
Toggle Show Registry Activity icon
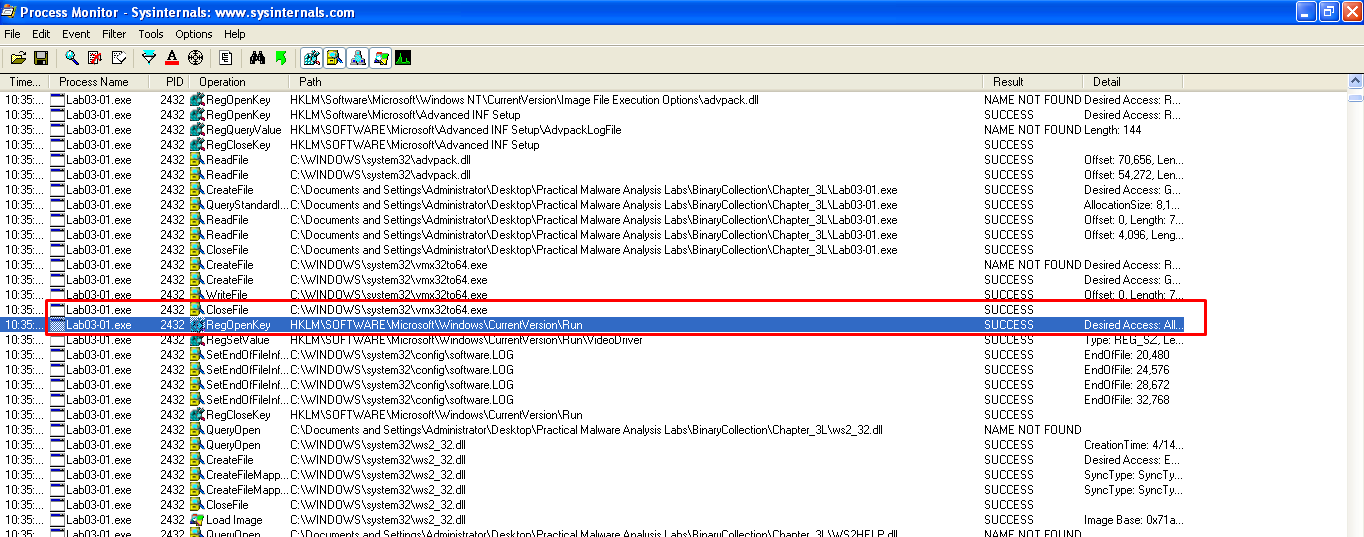pos(311,58)
